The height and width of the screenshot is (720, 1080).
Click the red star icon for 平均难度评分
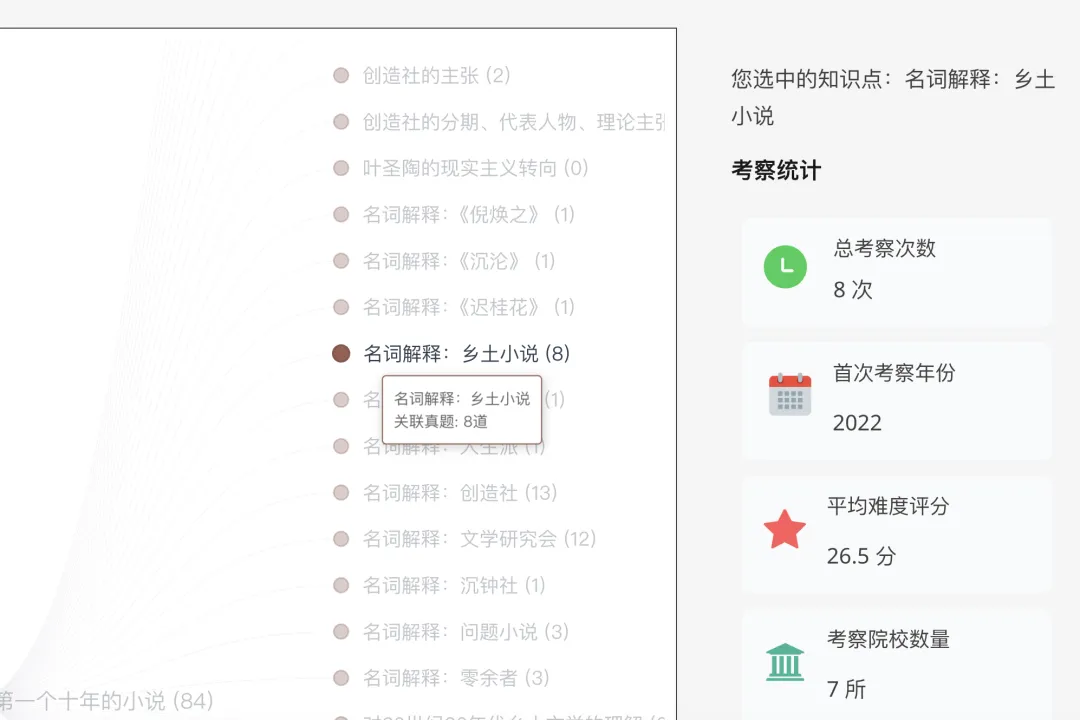pyautogui.click(x=786, y=530)
